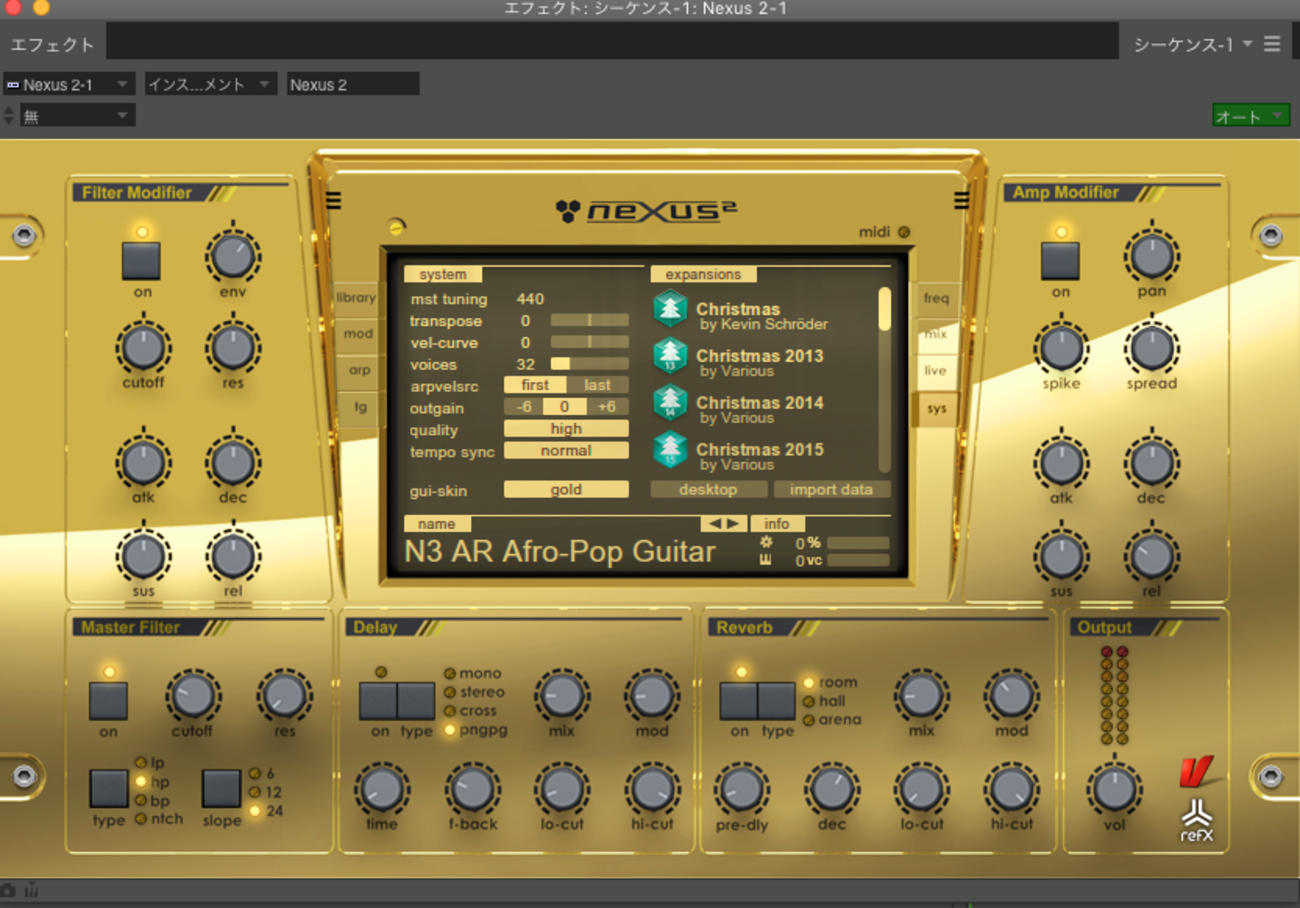Open the シーケンス-1 dropdown

pos(1194,44)
